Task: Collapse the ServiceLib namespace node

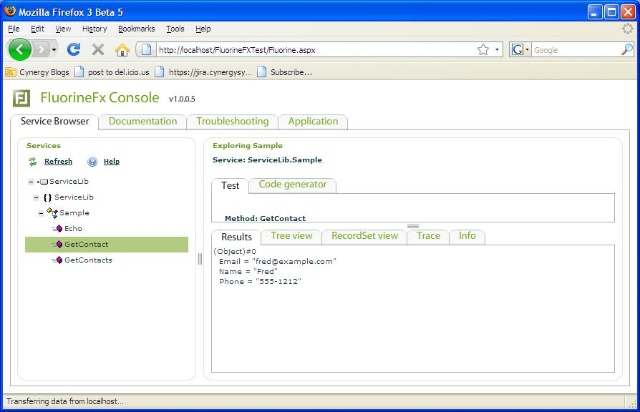Action: (36, 198)
